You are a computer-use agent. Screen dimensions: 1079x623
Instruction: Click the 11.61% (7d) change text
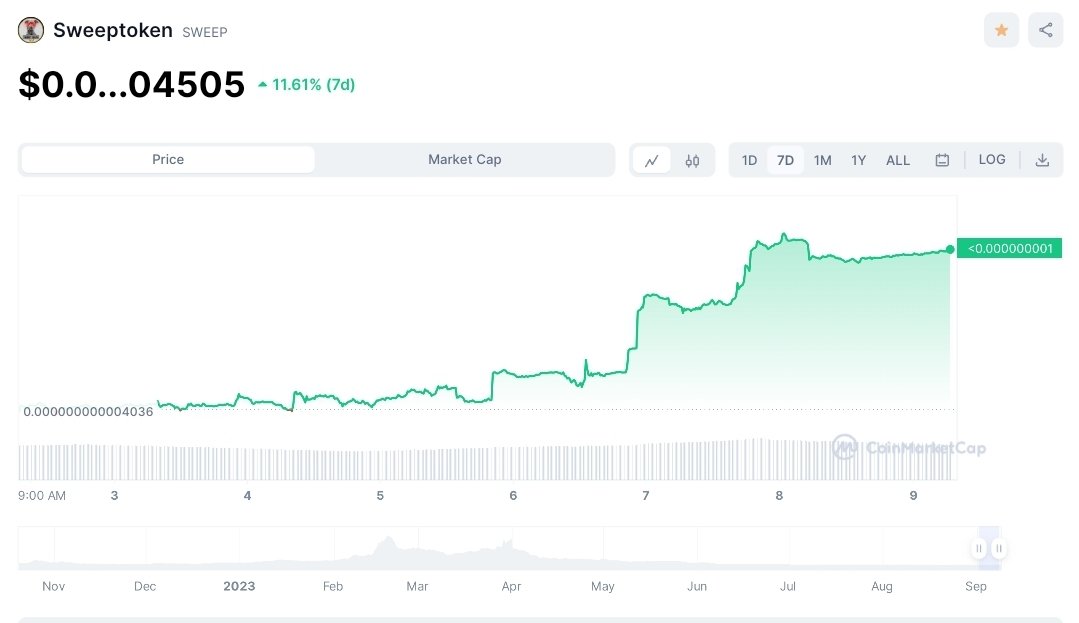tap(313, 85)
